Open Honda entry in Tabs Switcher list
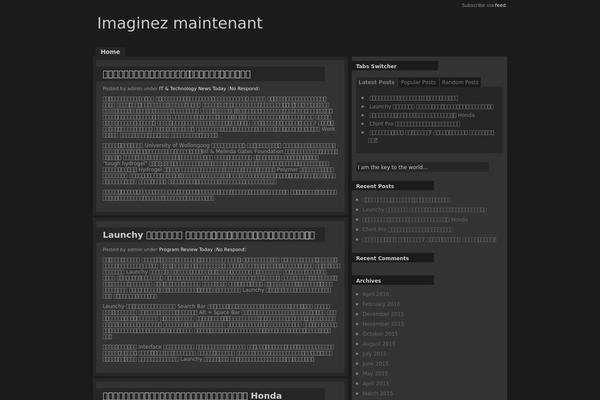Screen dimensions: 600x400 coord(422,115)
